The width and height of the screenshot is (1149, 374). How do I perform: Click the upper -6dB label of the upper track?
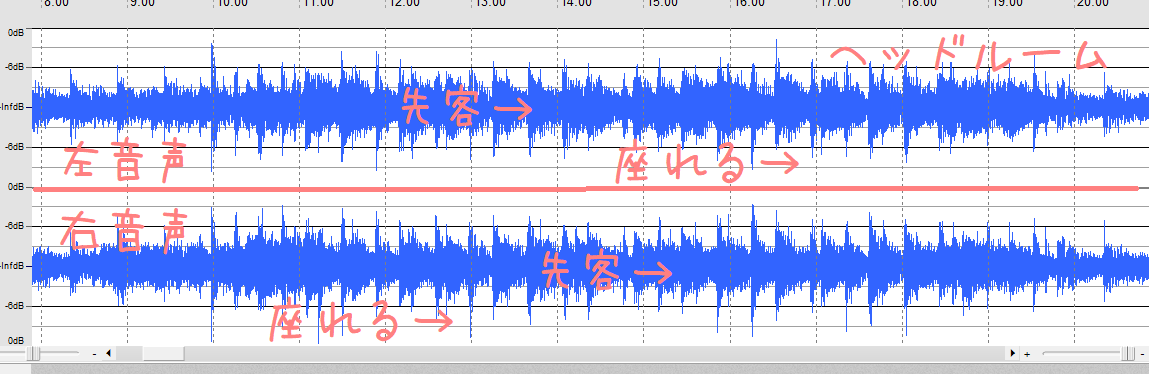coord(15,67)
